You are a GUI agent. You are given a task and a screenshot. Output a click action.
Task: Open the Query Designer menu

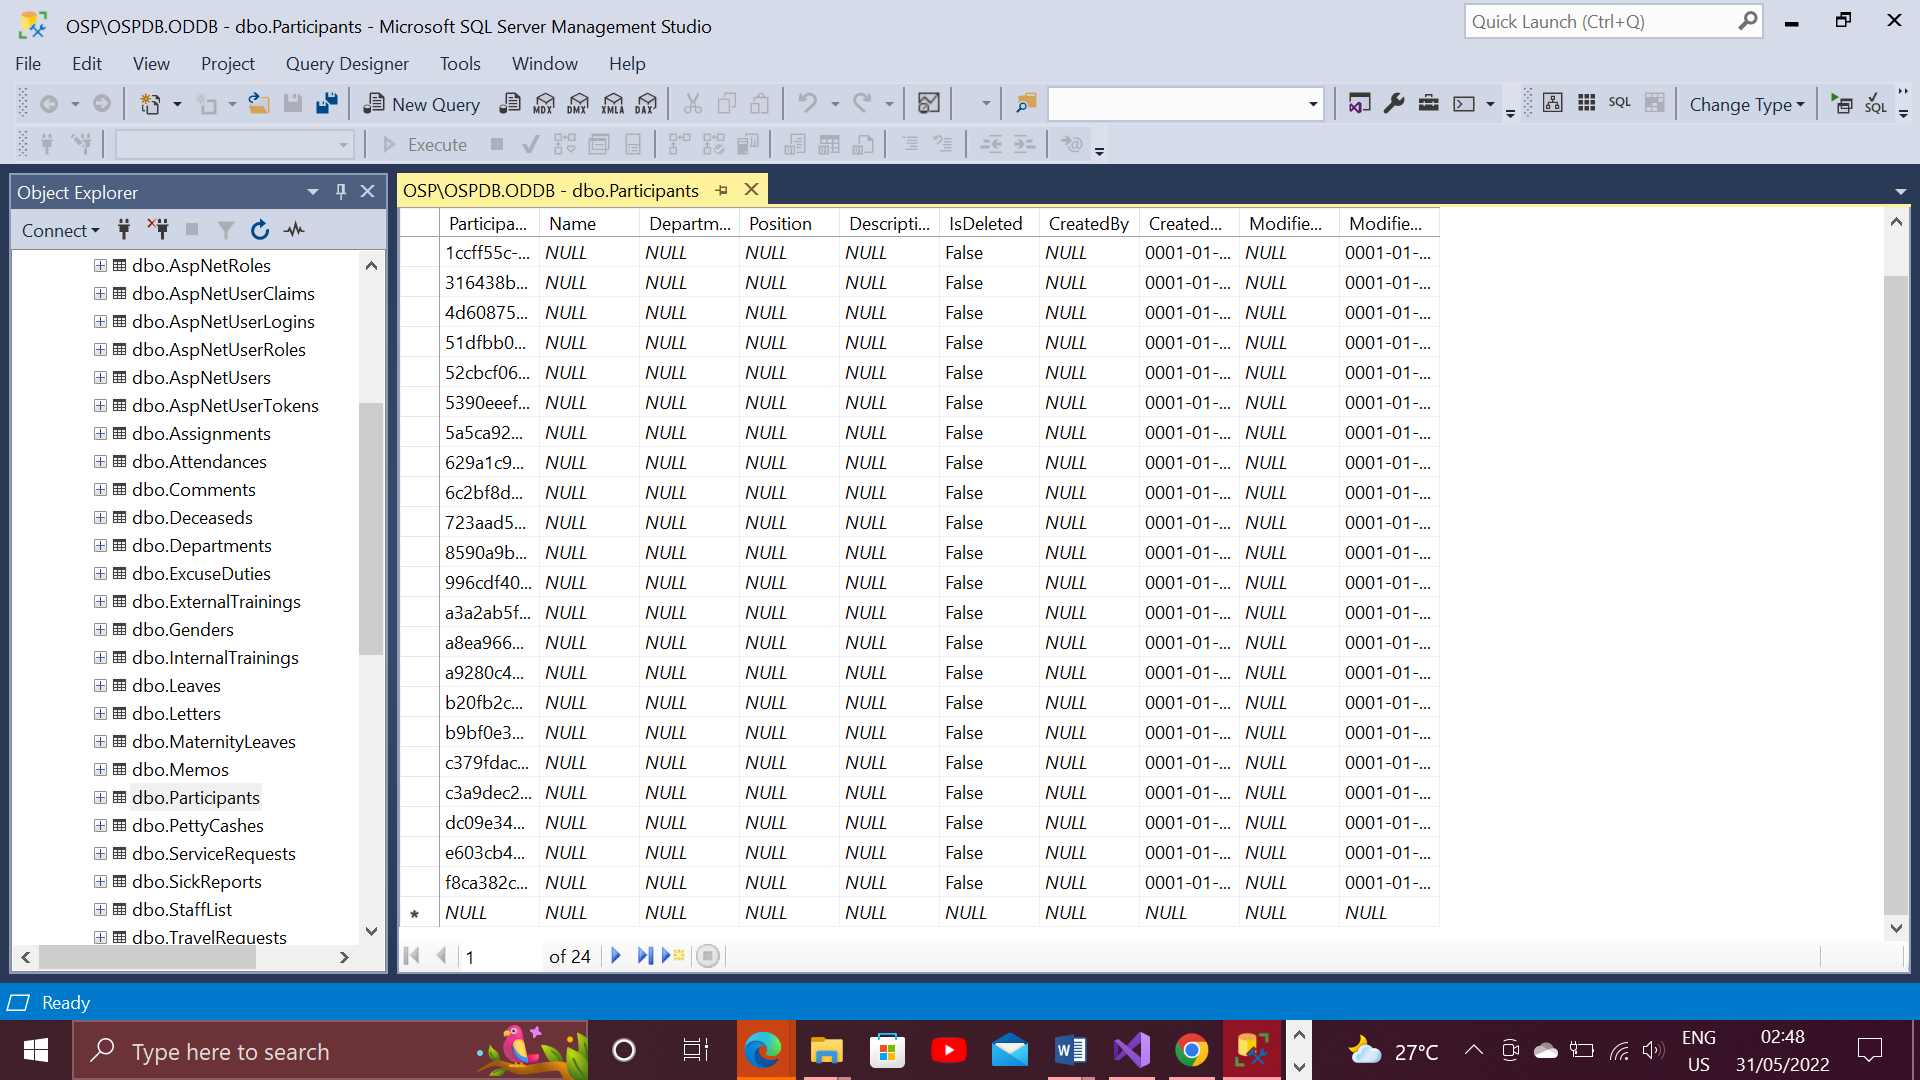(347, 63)
